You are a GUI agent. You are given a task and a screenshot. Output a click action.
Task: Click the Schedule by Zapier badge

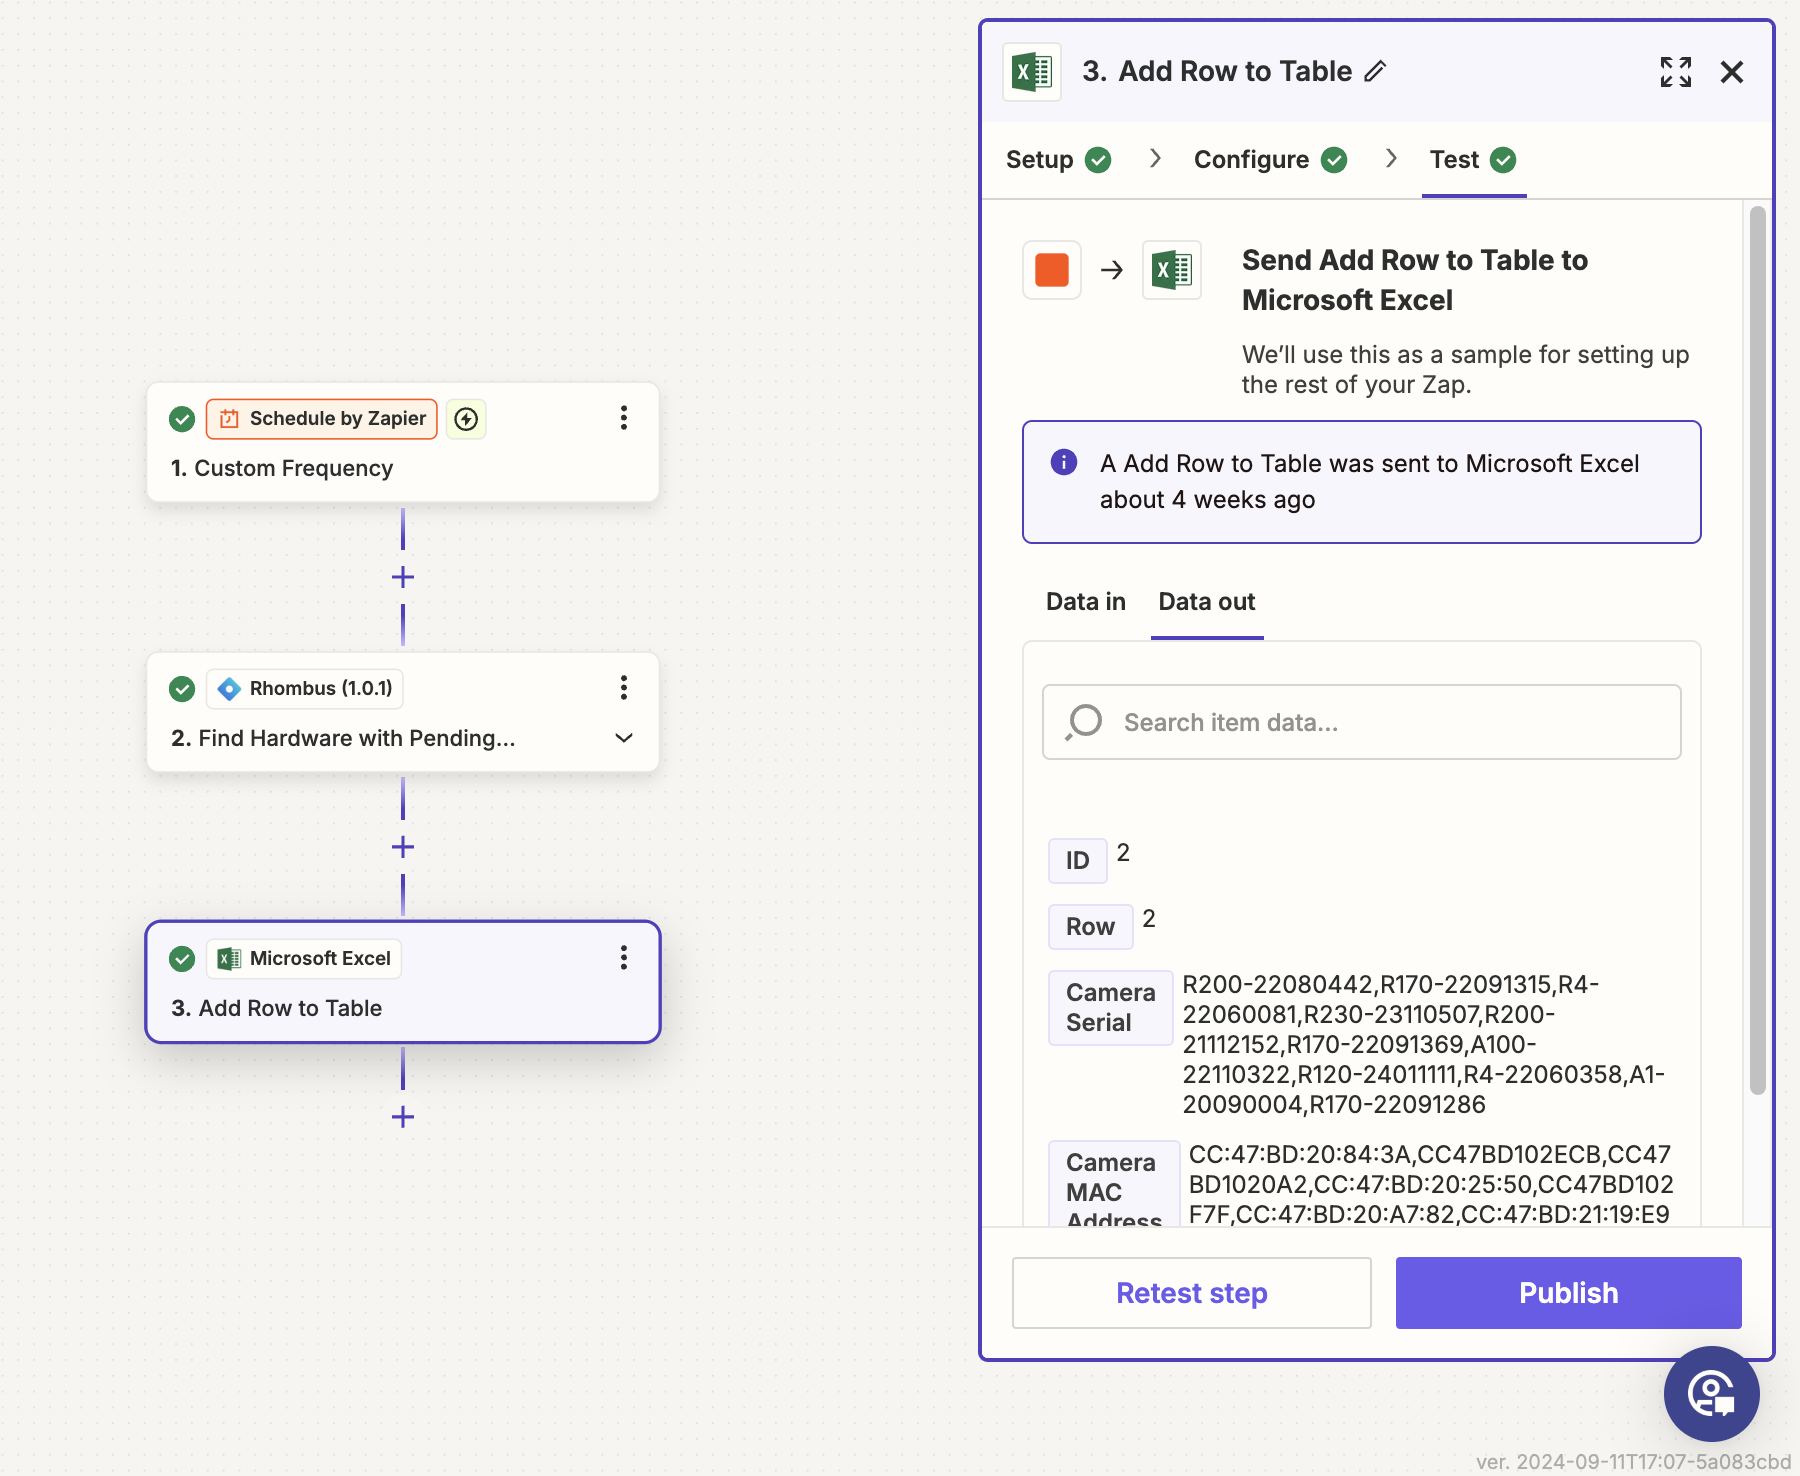tap(322, 419)
